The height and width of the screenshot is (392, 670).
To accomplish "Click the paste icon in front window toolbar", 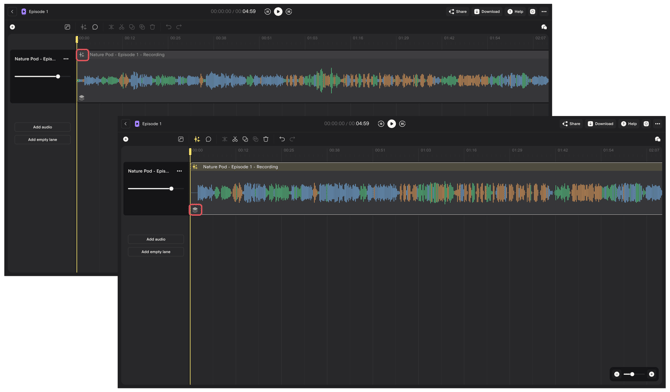I will point(256,139).
